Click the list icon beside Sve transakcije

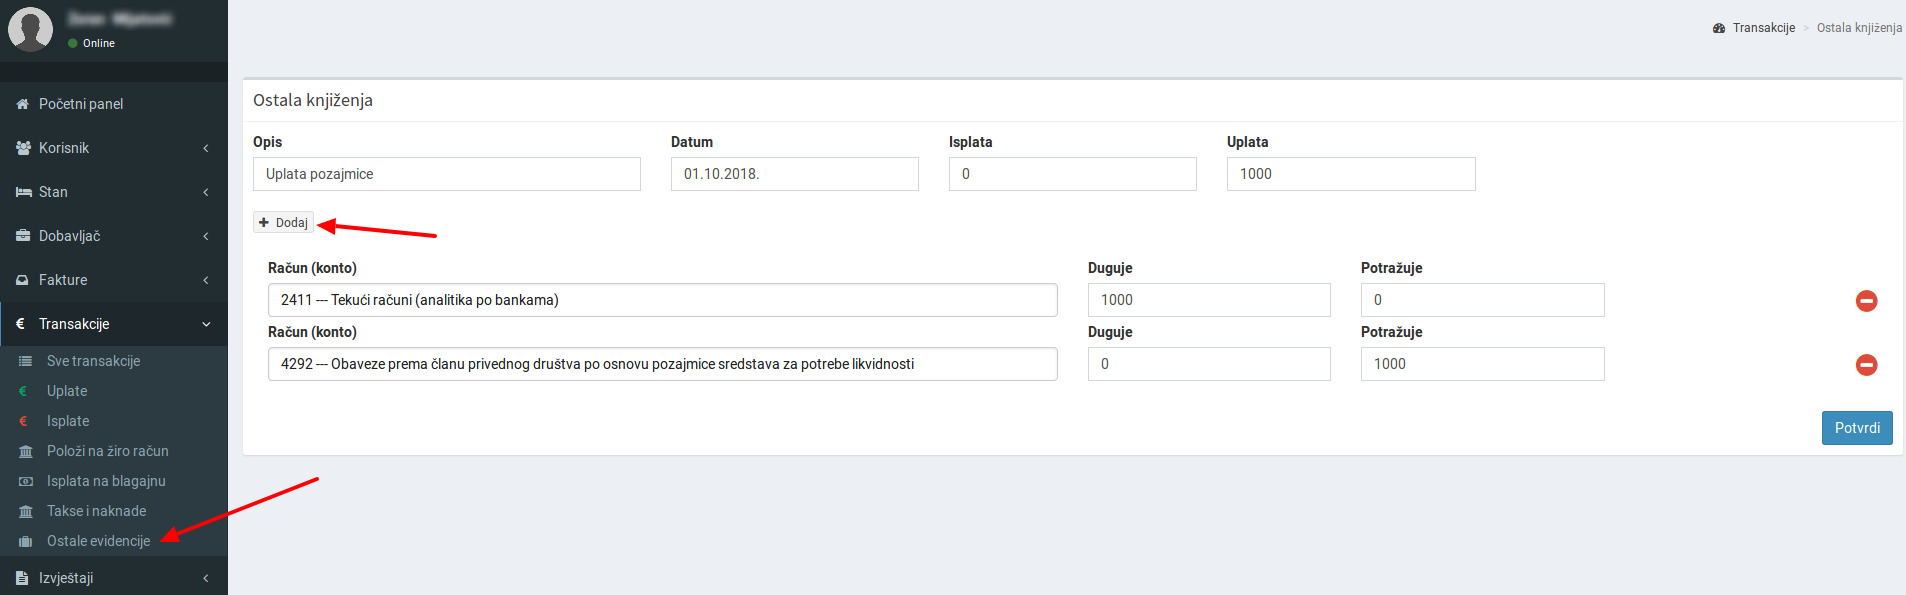pos(26,361)
